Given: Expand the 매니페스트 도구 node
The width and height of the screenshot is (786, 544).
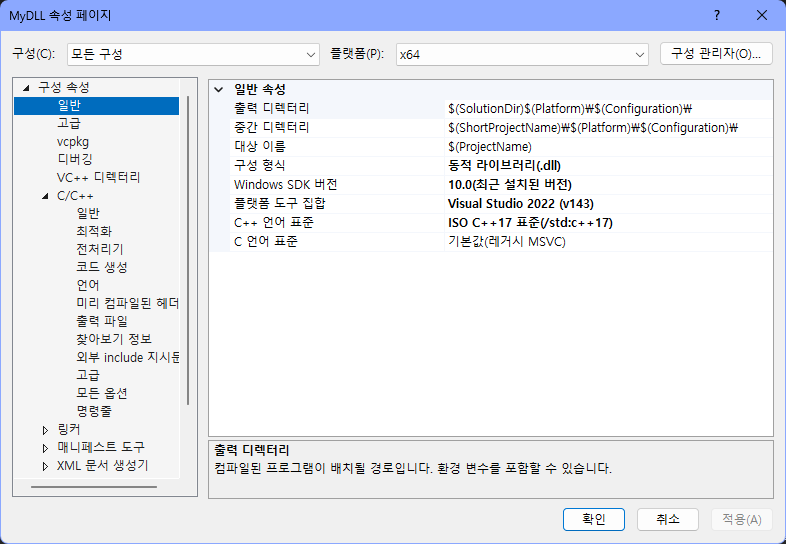Looking at the screenshot, I should click(x=45, y=447).
